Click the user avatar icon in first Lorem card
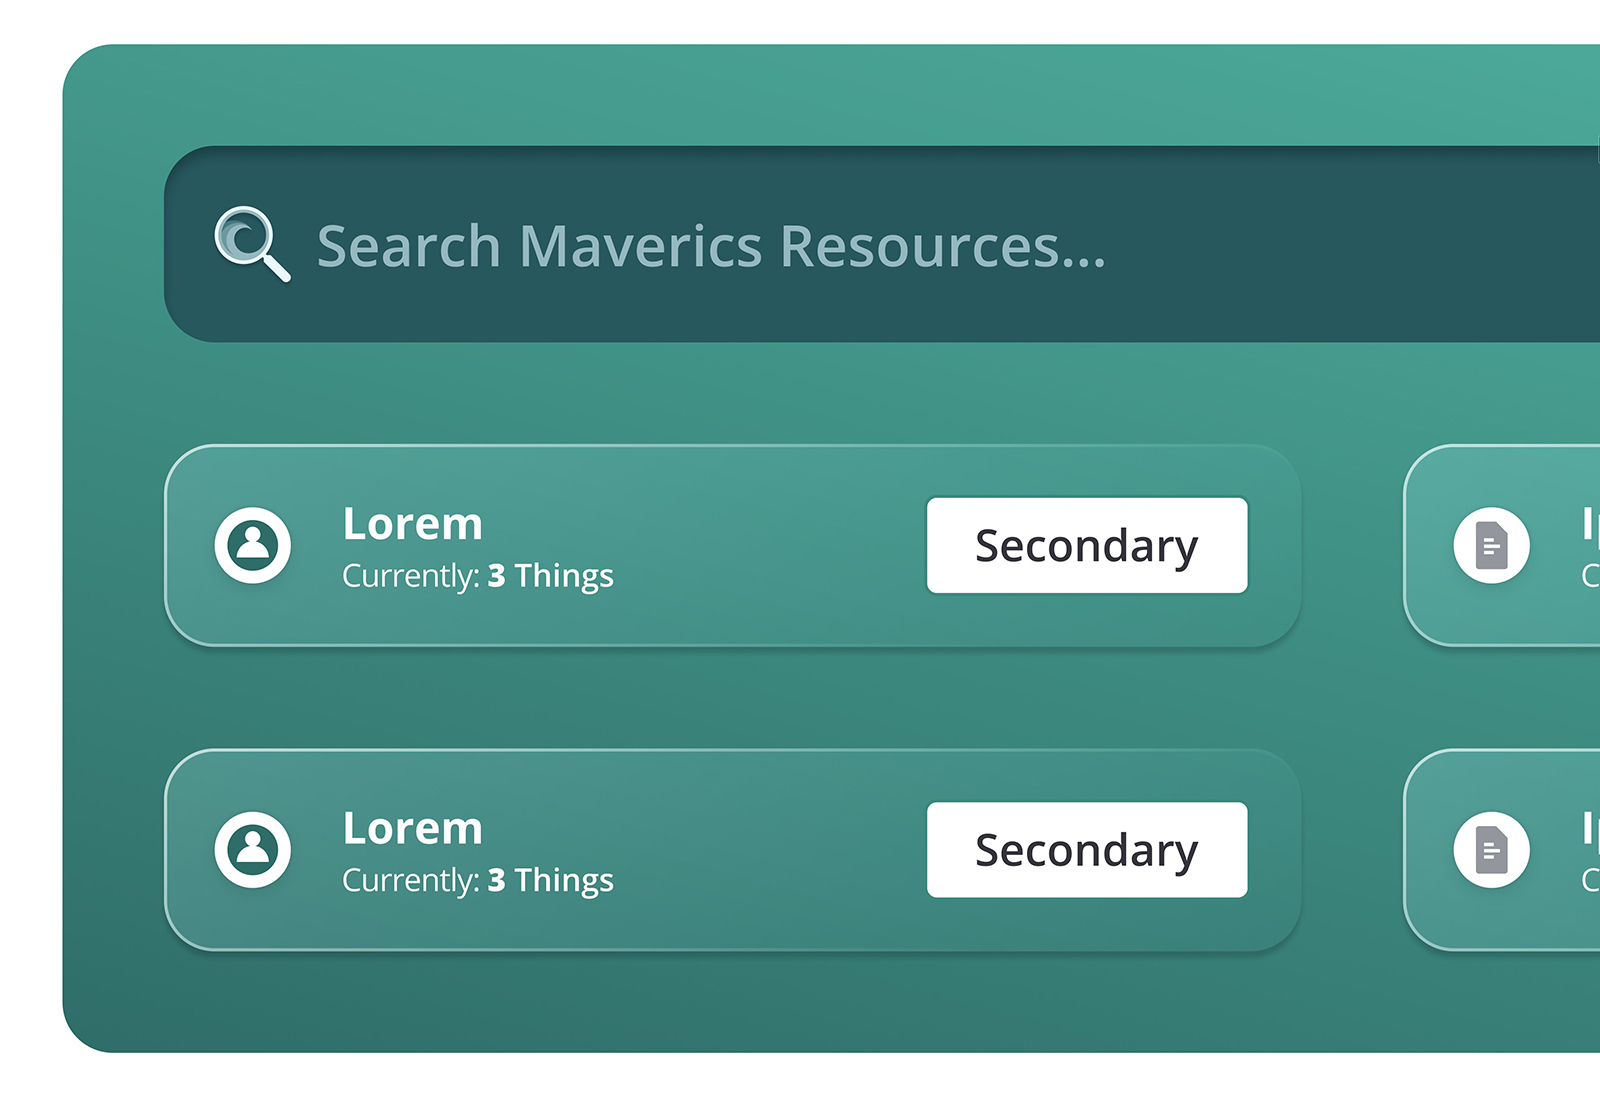 [253, 545]
